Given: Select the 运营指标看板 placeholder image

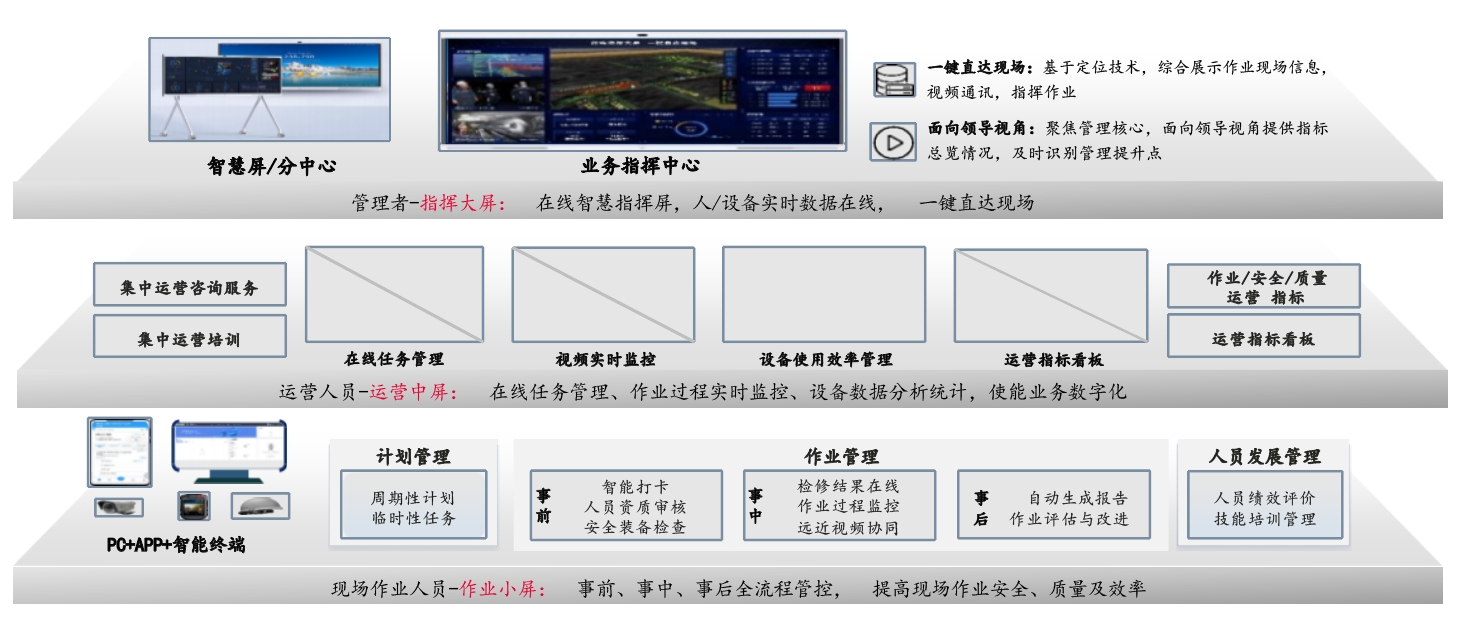Looking at the screenshot, I should (x=1052, y=295).
